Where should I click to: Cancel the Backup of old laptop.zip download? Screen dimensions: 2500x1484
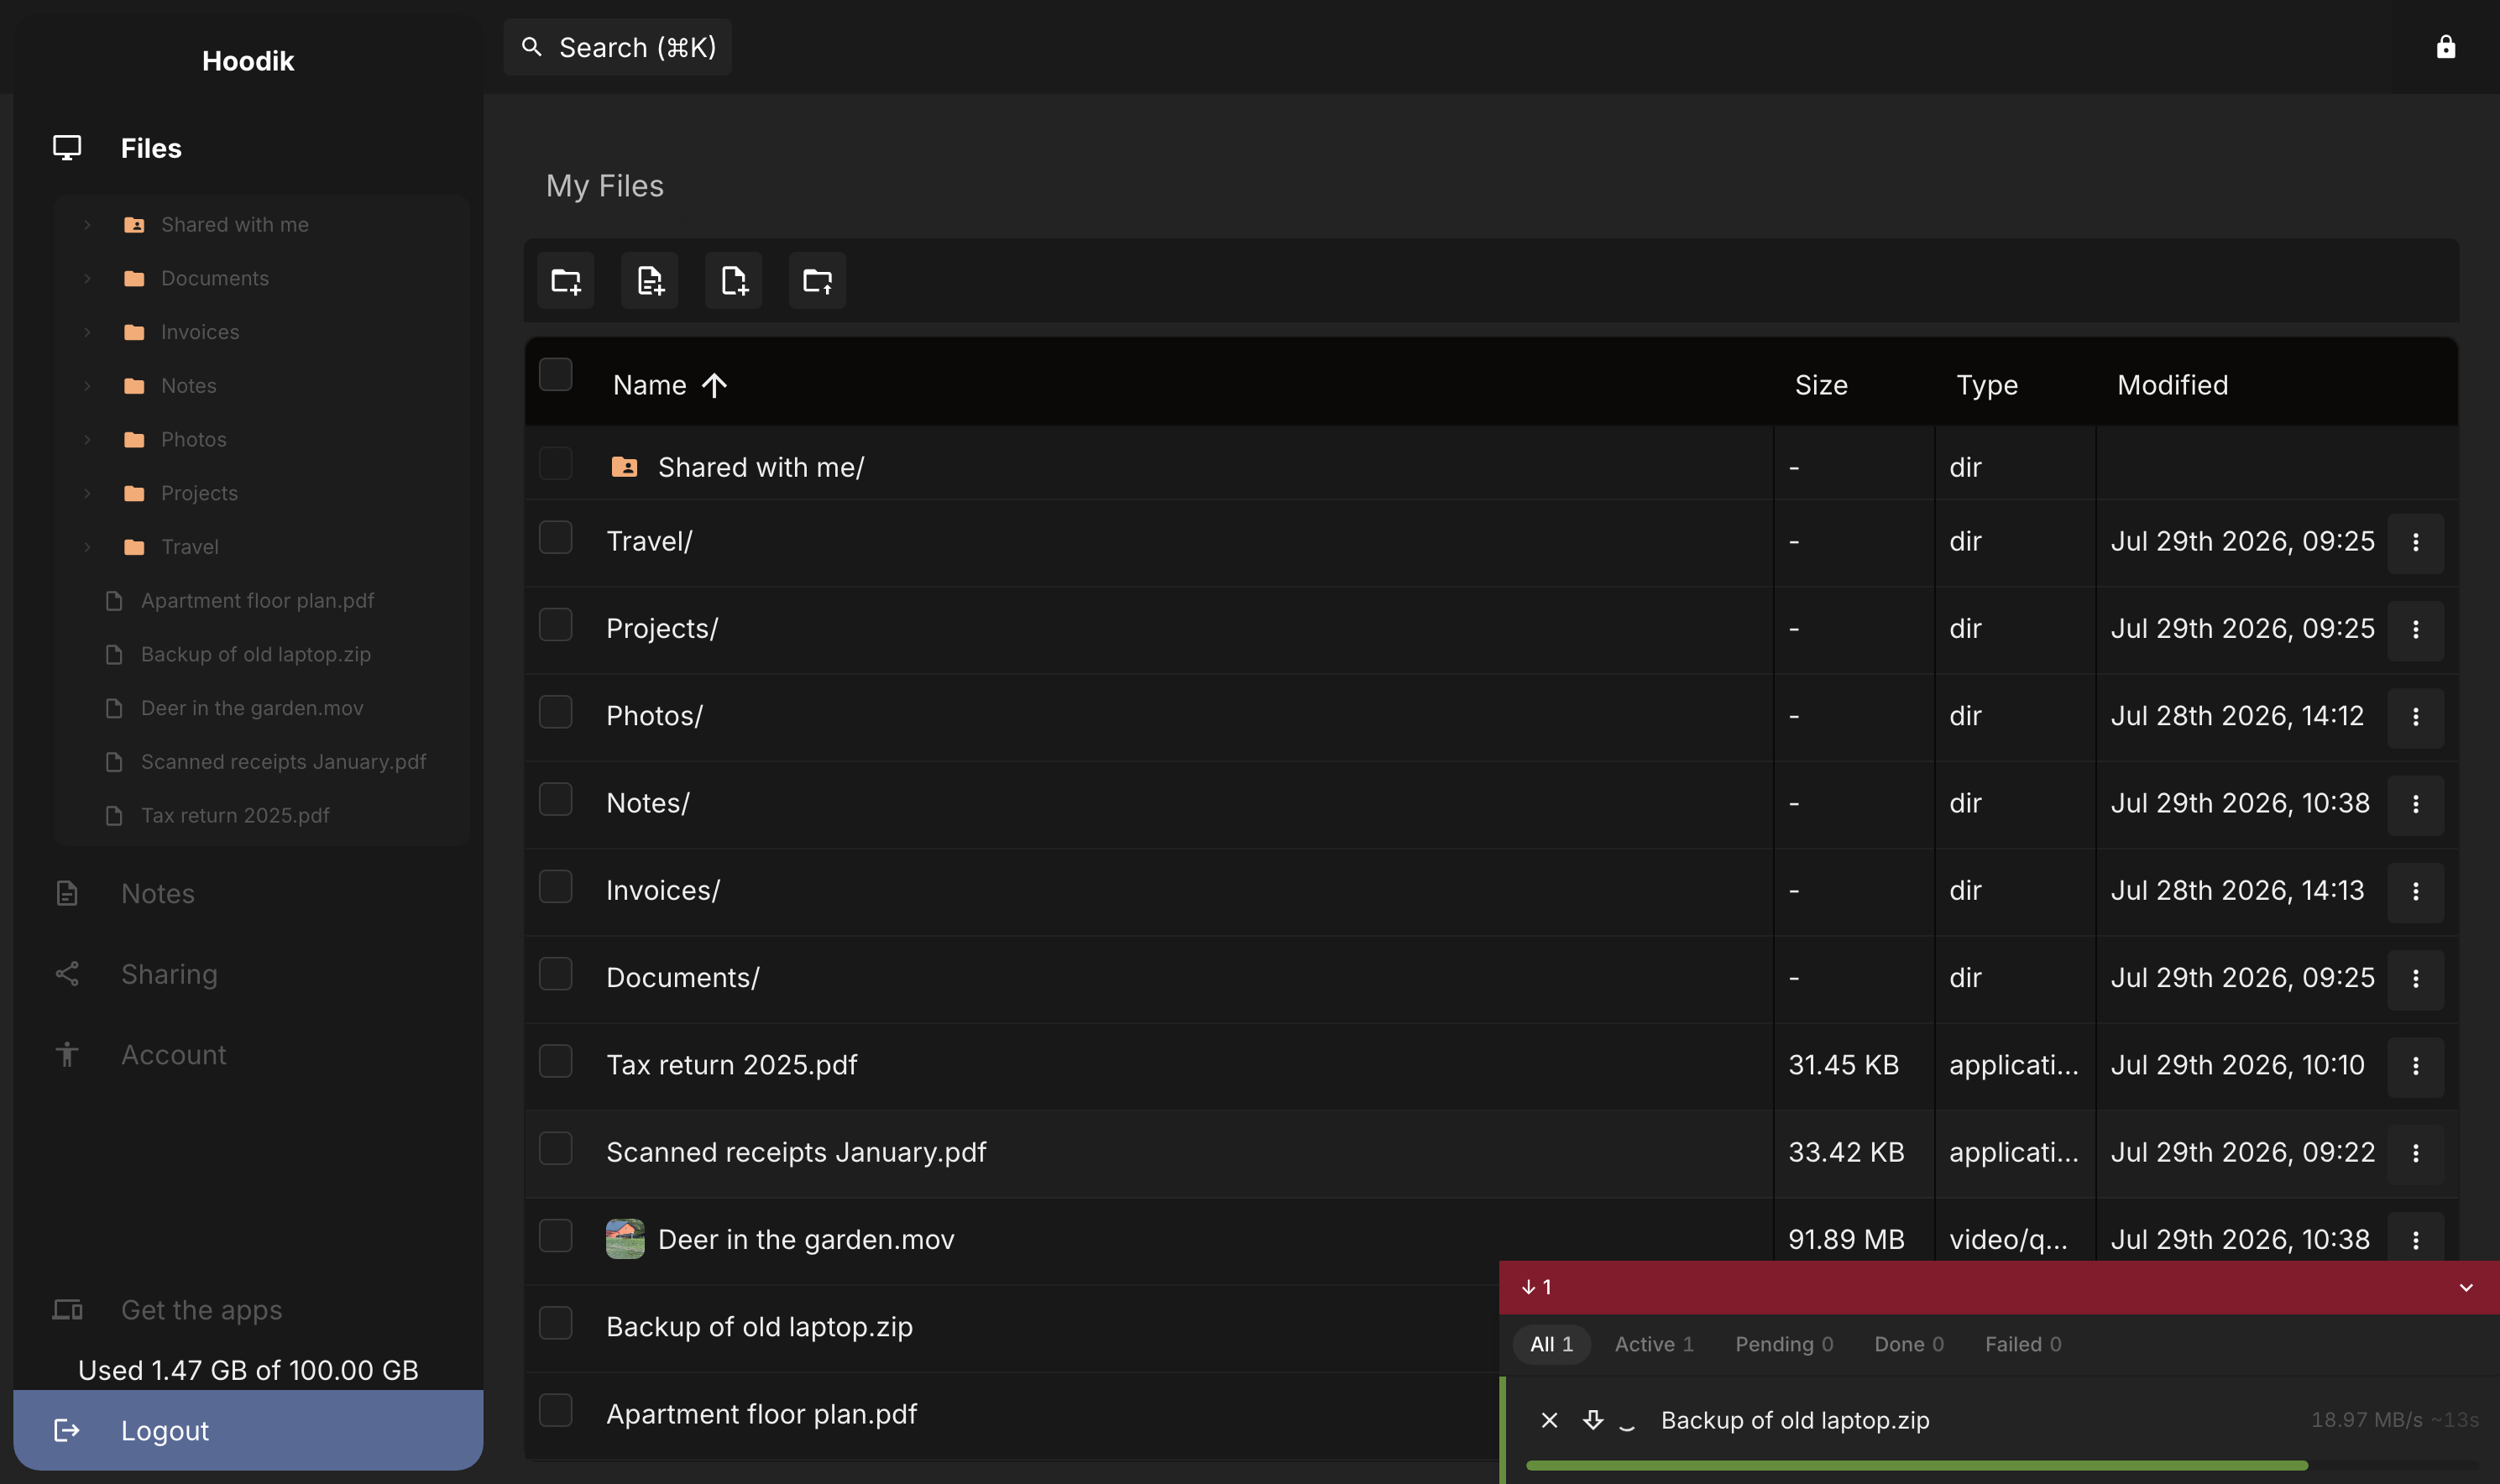[1550, 1420]
